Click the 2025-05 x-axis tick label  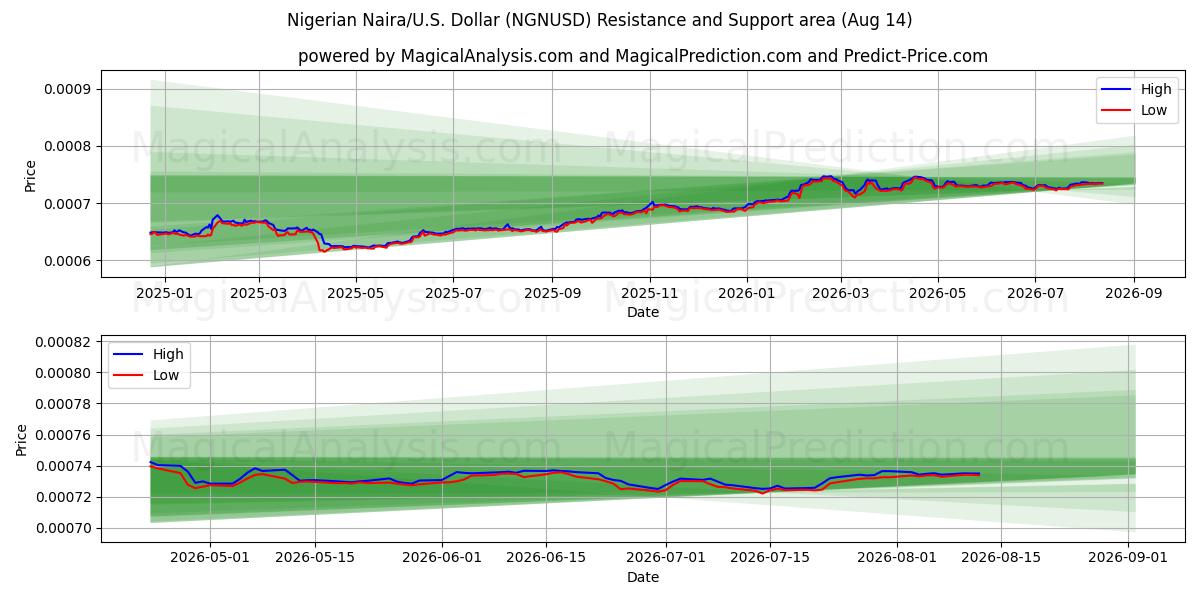(356, 293)
